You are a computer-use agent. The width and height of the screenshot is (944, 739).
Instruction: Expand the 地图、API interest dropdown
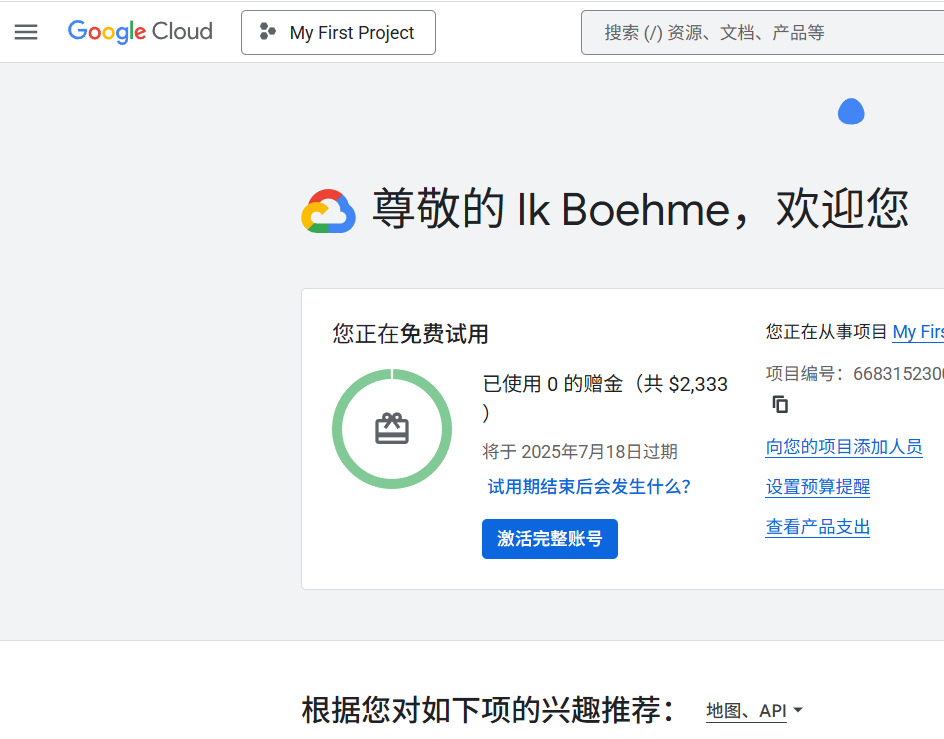(754, 711)
